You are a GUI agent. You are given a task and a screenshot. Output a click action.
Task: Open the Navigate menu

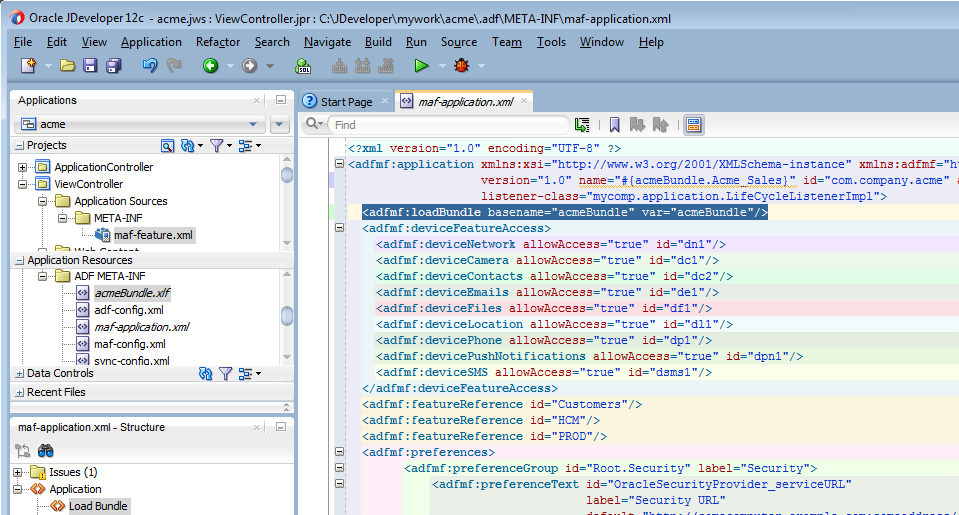pyautogui.click(x=327, y=42)
